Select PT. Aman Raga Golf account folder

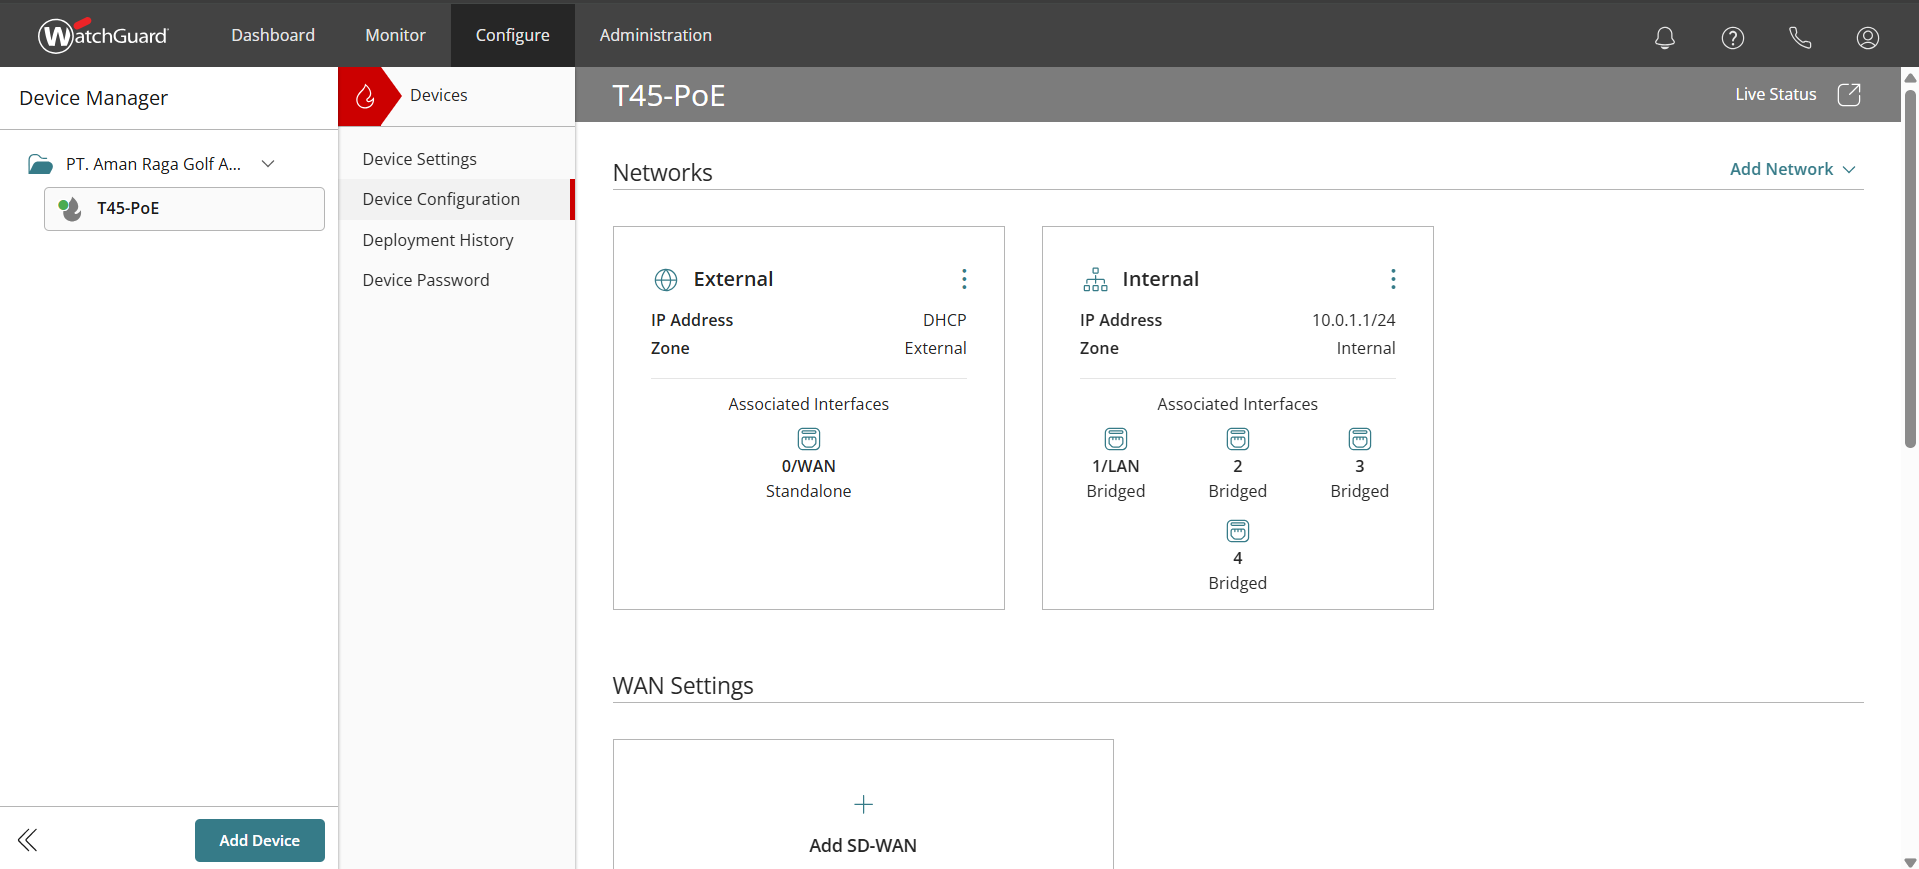point(153,164)
